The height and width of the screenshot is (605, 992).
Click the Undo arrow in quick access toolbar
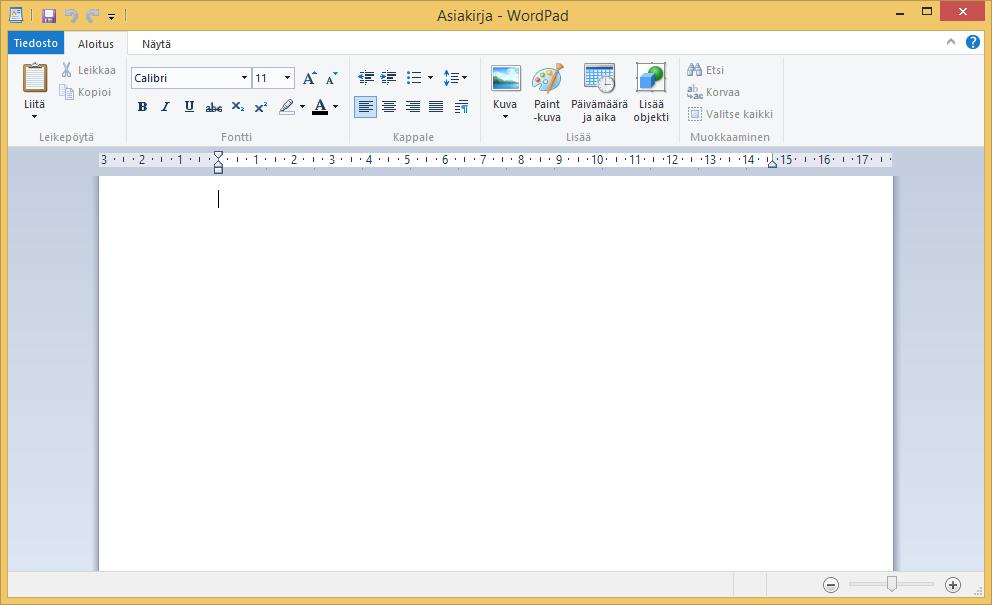[71, 16]
